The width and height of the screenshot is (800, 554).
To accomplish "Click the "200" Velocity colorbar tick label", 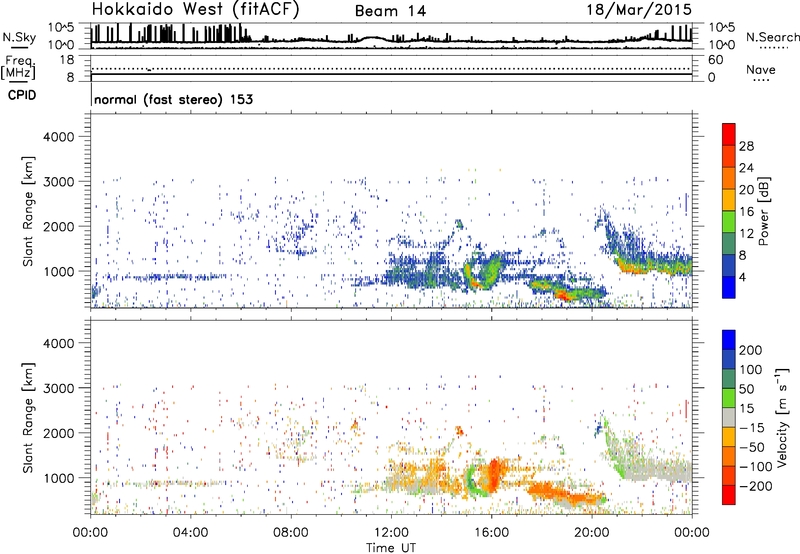I will 751,350.
